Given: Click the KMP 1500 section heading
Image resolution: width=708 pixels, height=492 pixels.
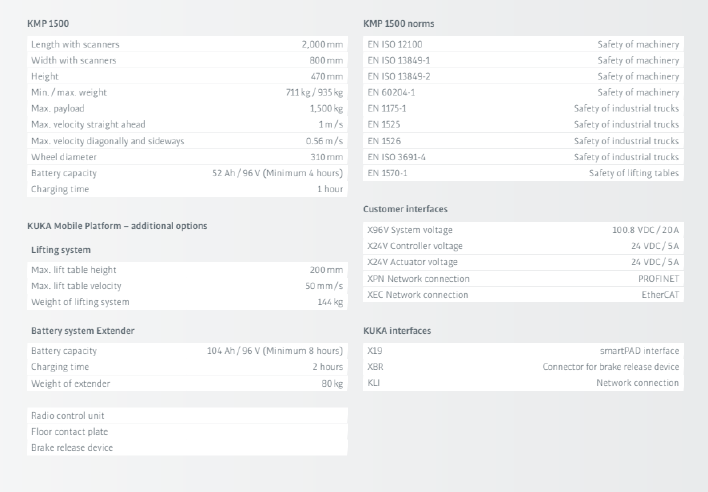Looking at the screenshot, I should point(49,22).
